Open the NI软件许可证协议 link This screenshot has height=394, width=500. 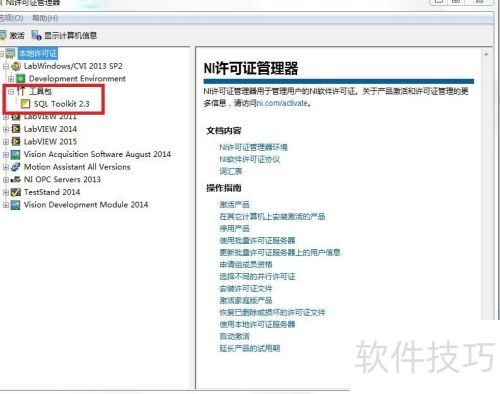(249, 160)
